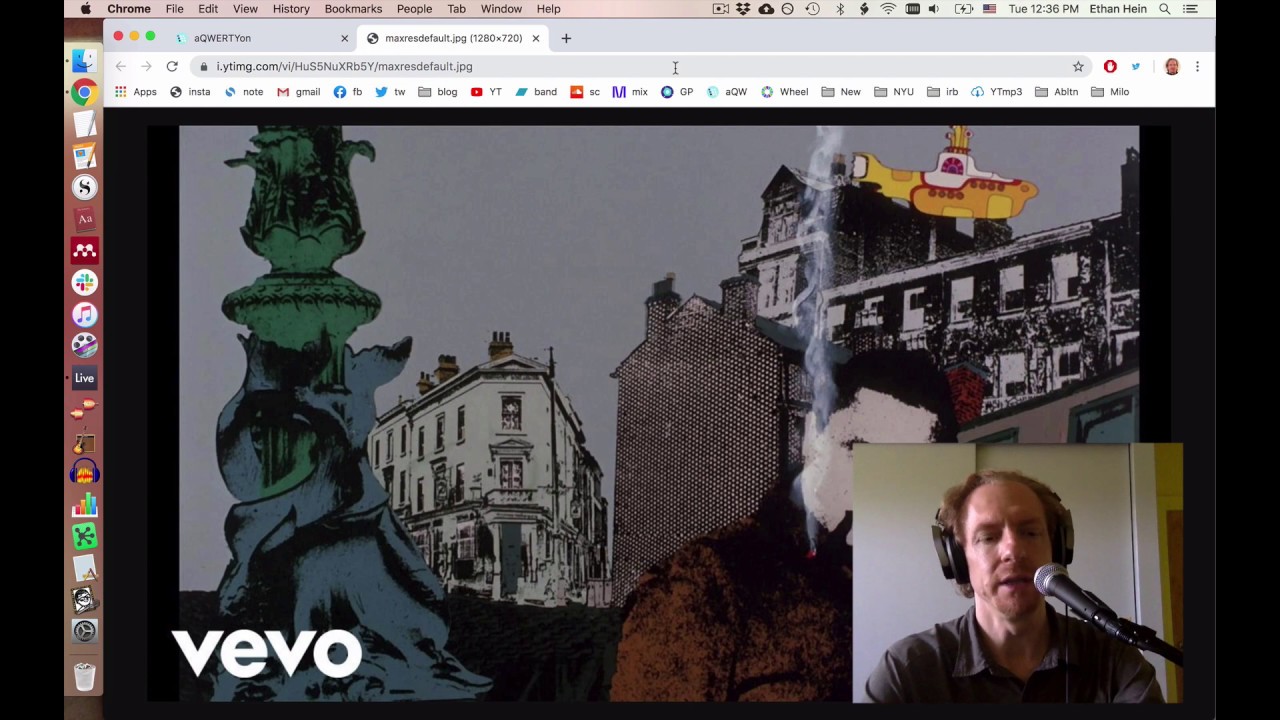Select the maxresdefault.jpg tab
1280x720 pixels.
click(x=453, y=38)
